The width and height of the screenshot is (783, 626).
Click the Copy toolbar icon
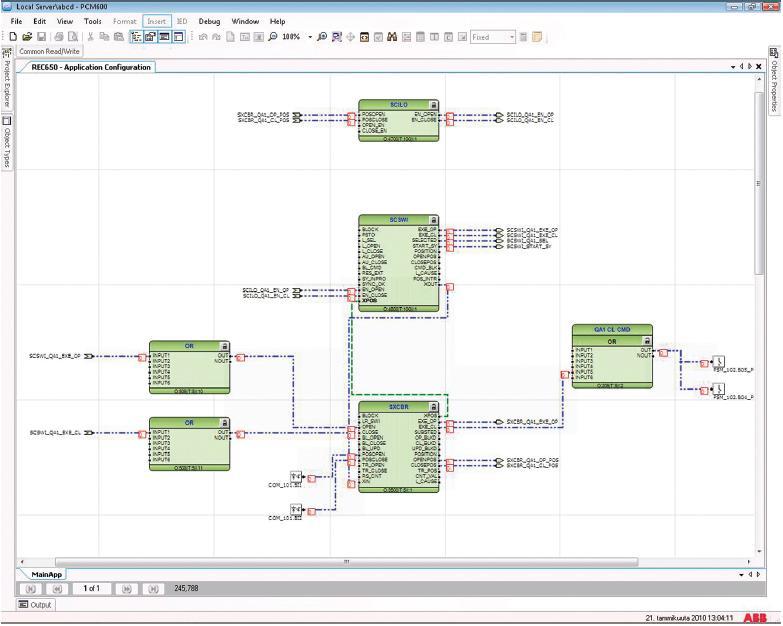tap(104, 36)
